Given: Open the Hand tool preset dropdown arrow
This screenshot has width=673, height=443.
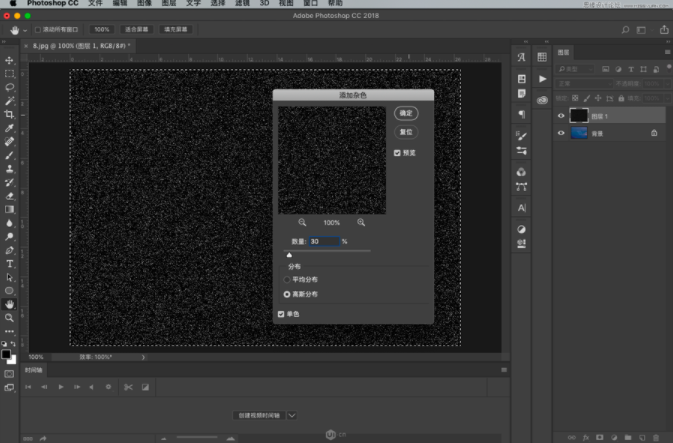Looking at the screenshot, I should 25,30.
